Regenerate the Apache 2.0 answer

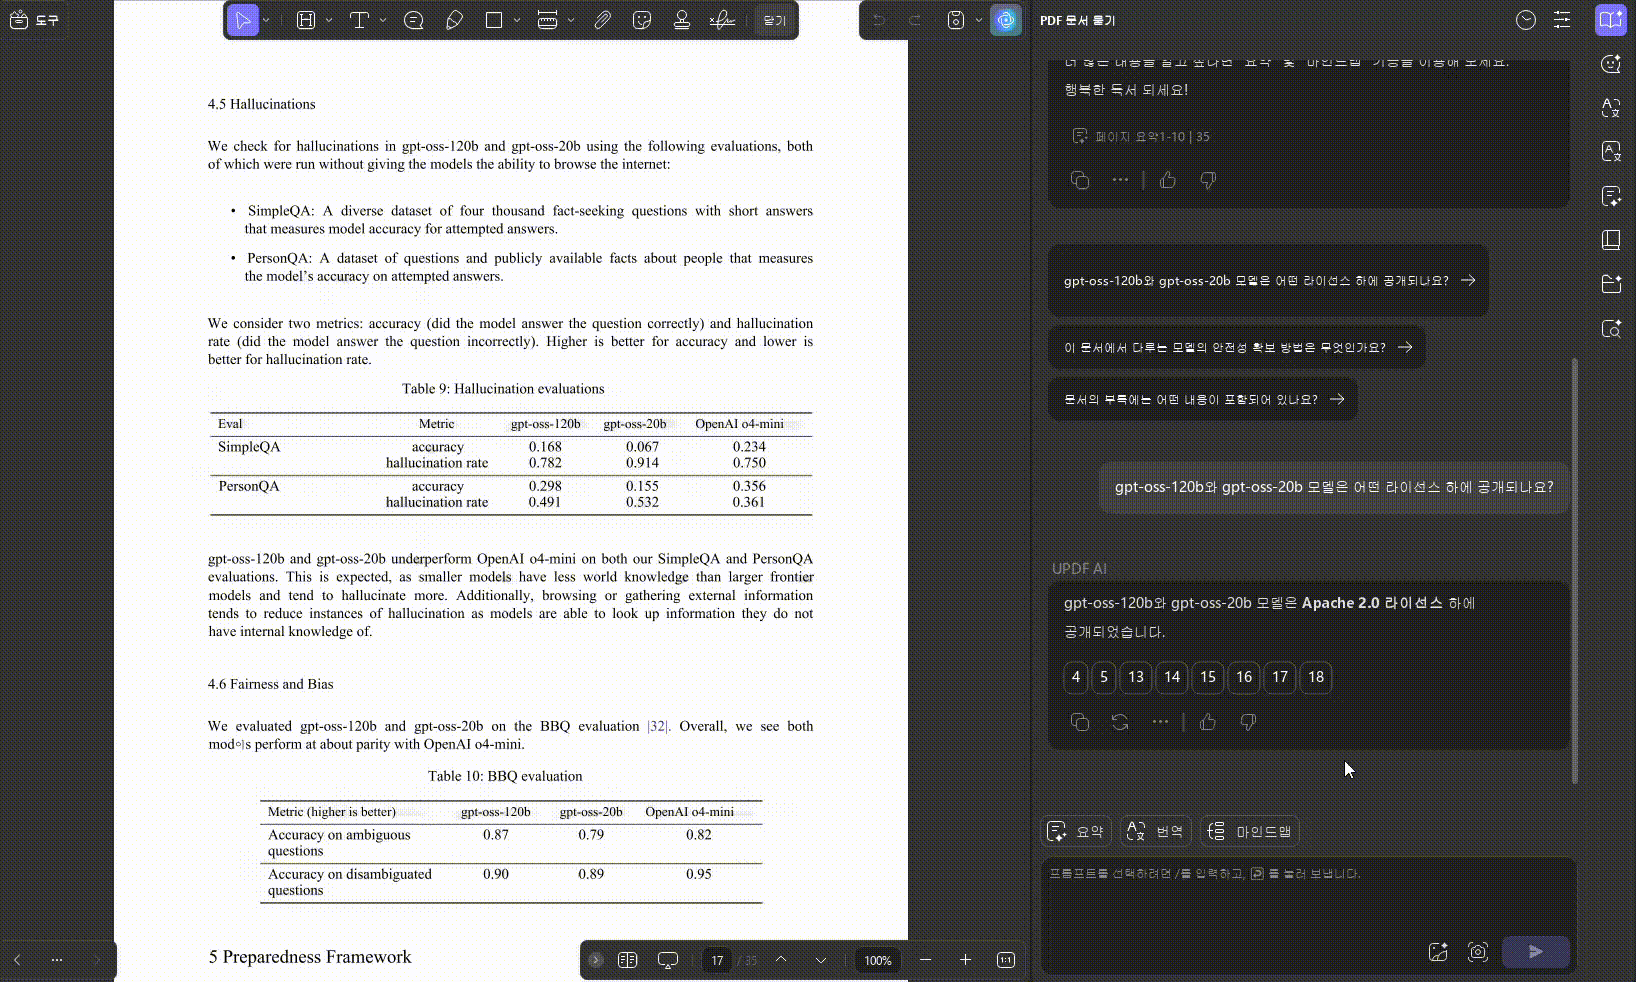point(1120,722)
